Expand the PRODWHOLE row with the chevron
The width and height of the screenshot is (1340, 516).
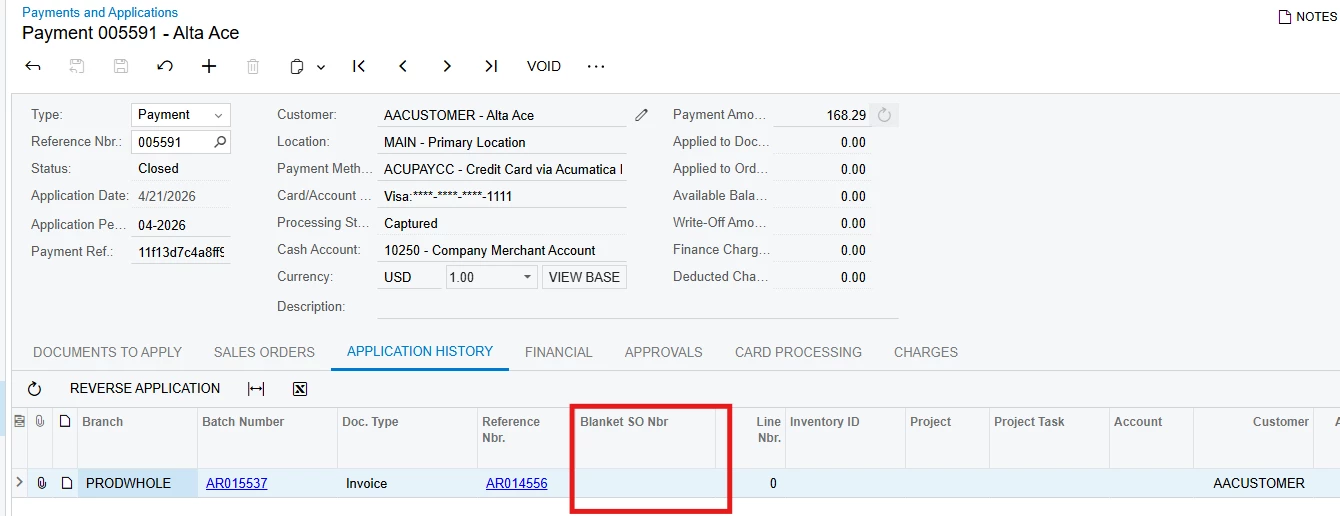click(19, 483)
